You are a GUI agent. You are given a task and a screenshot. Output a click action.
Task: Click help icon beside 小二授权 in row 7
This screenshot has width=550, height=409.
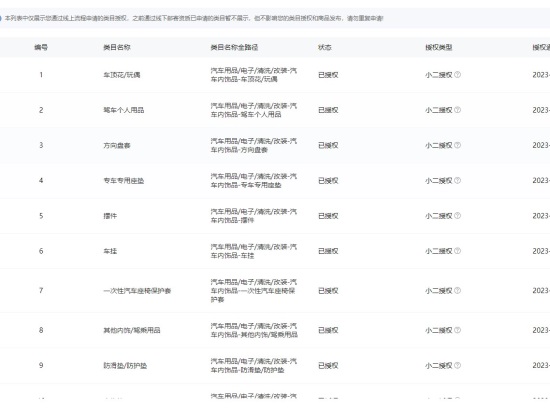[x=457, y=290]
